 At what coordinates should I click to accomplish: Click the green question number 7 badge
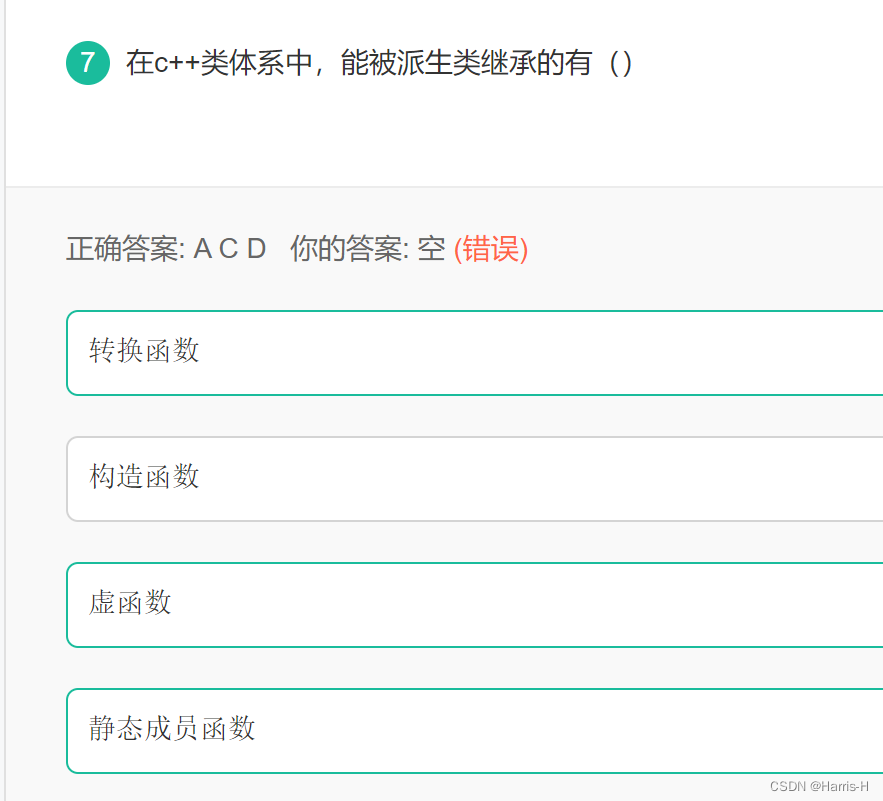click(x=87, y=62)
